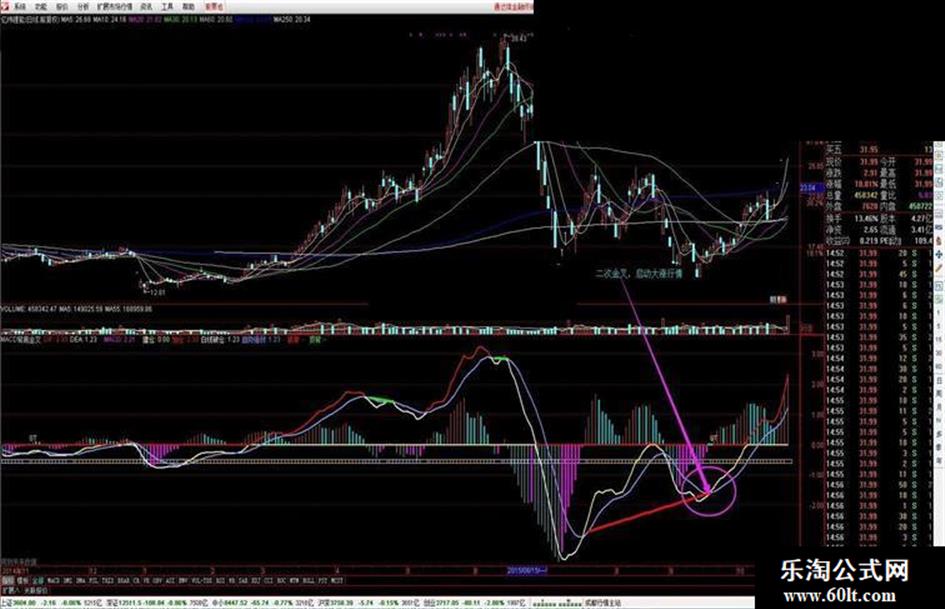The image size is (945, 609).
Task: Switch to weekly 周 period button
Action: [938, 394]
